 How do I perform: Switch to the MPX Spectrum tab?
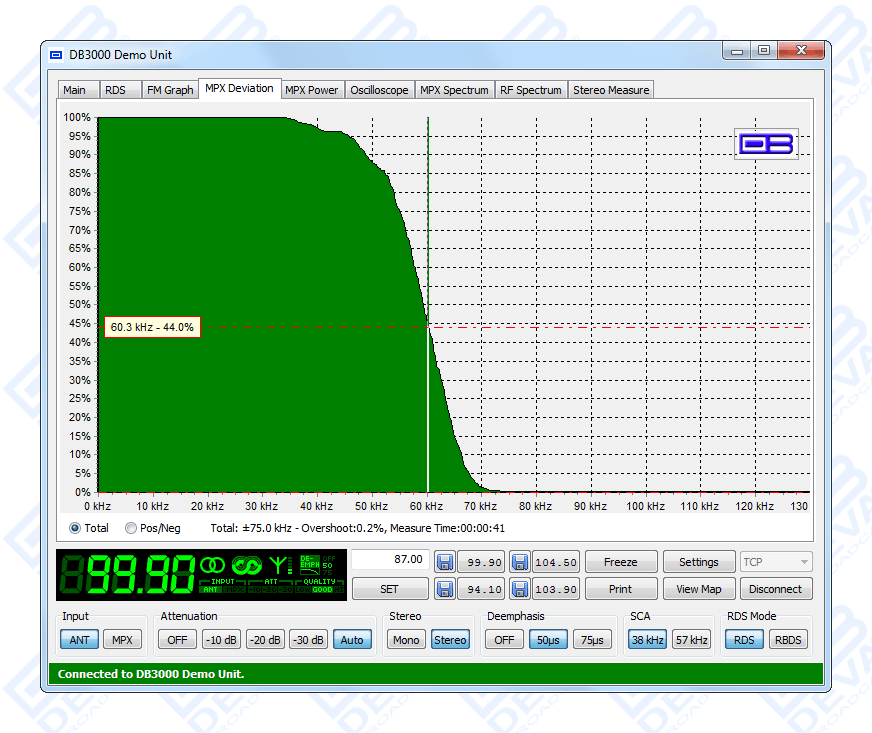coord(454,90)
